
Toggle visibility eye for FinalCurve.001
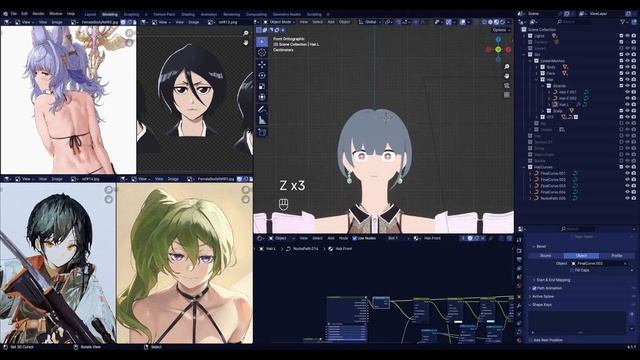click(x=627, y=173)
